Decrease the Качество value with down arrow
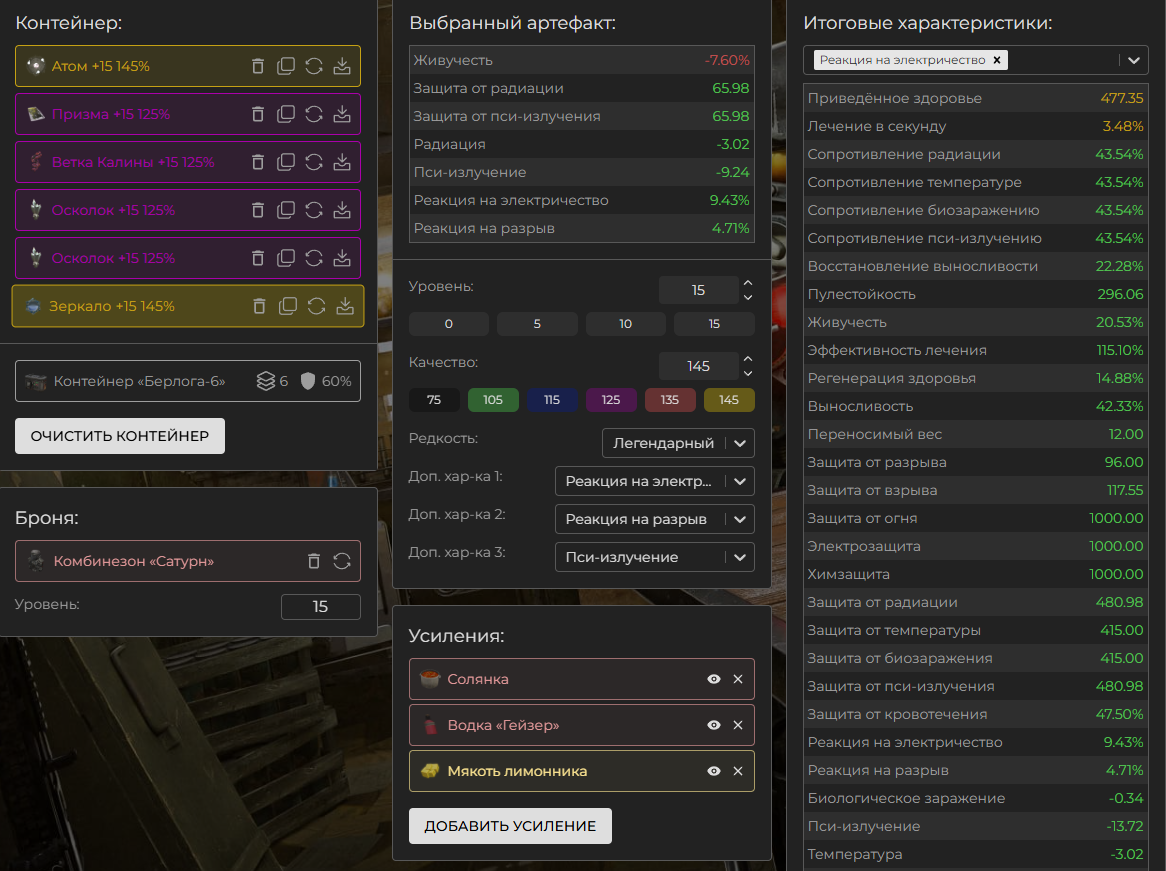Image resolution: width=1166 pixels, height=871 pixels. point(748,373)
